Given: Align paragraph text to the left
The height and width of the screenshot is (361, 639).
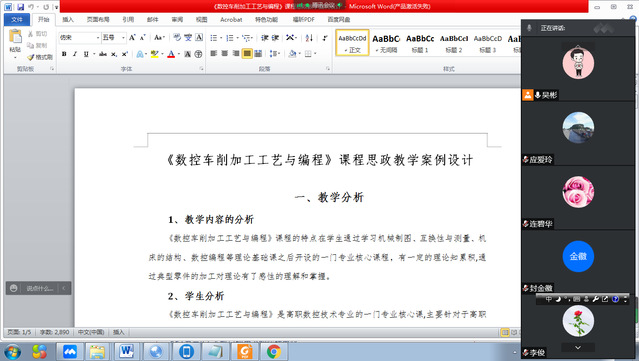Looking at the screenshot, I should pyautogui.click(x=214, y=53).
